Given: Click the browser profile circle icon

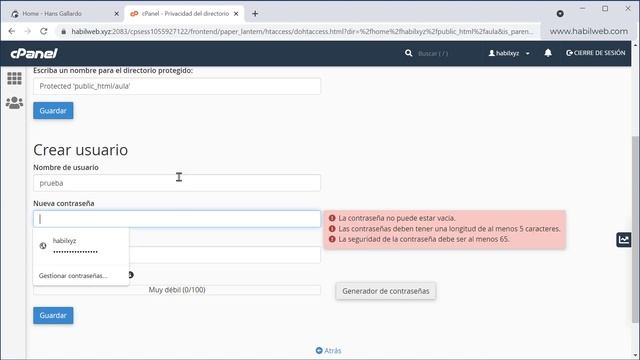Looking at the screenshot, I should coord(560,13).
